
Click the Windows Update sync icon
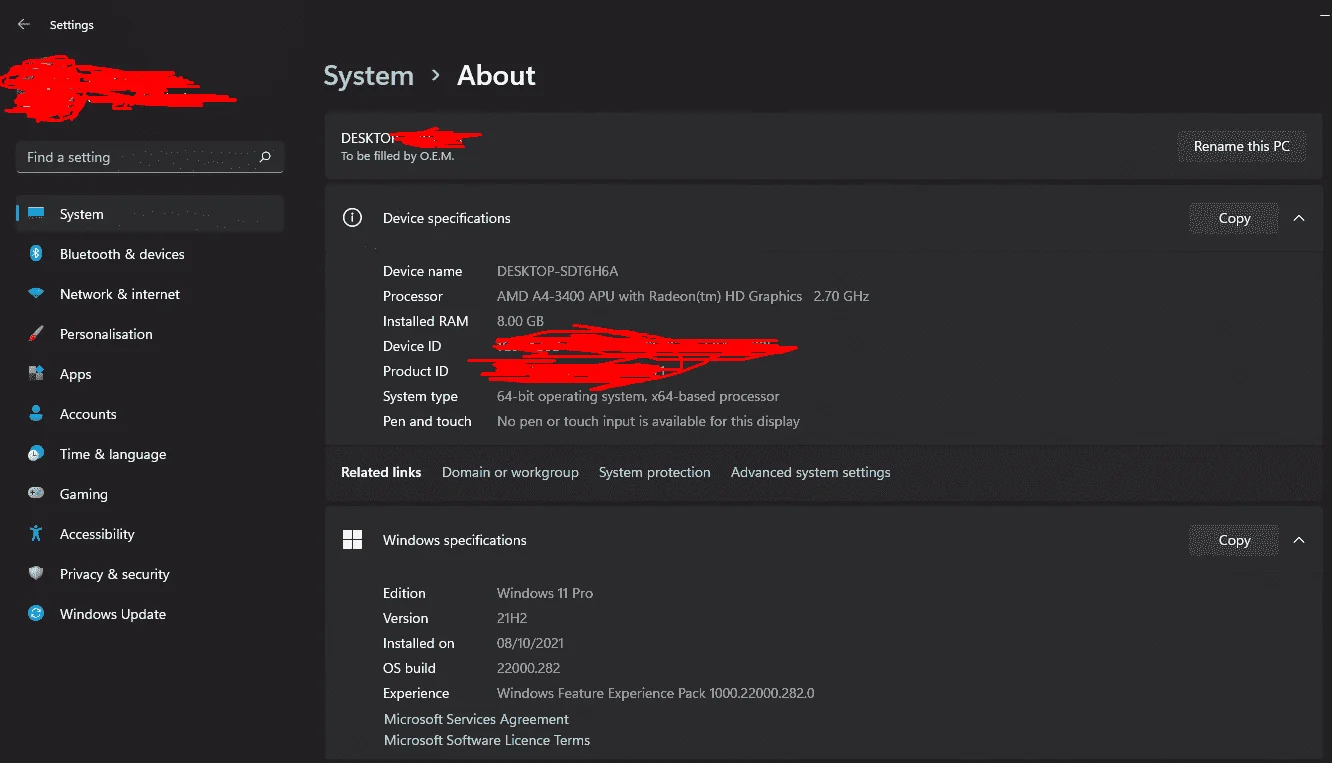tap(36, 614)
